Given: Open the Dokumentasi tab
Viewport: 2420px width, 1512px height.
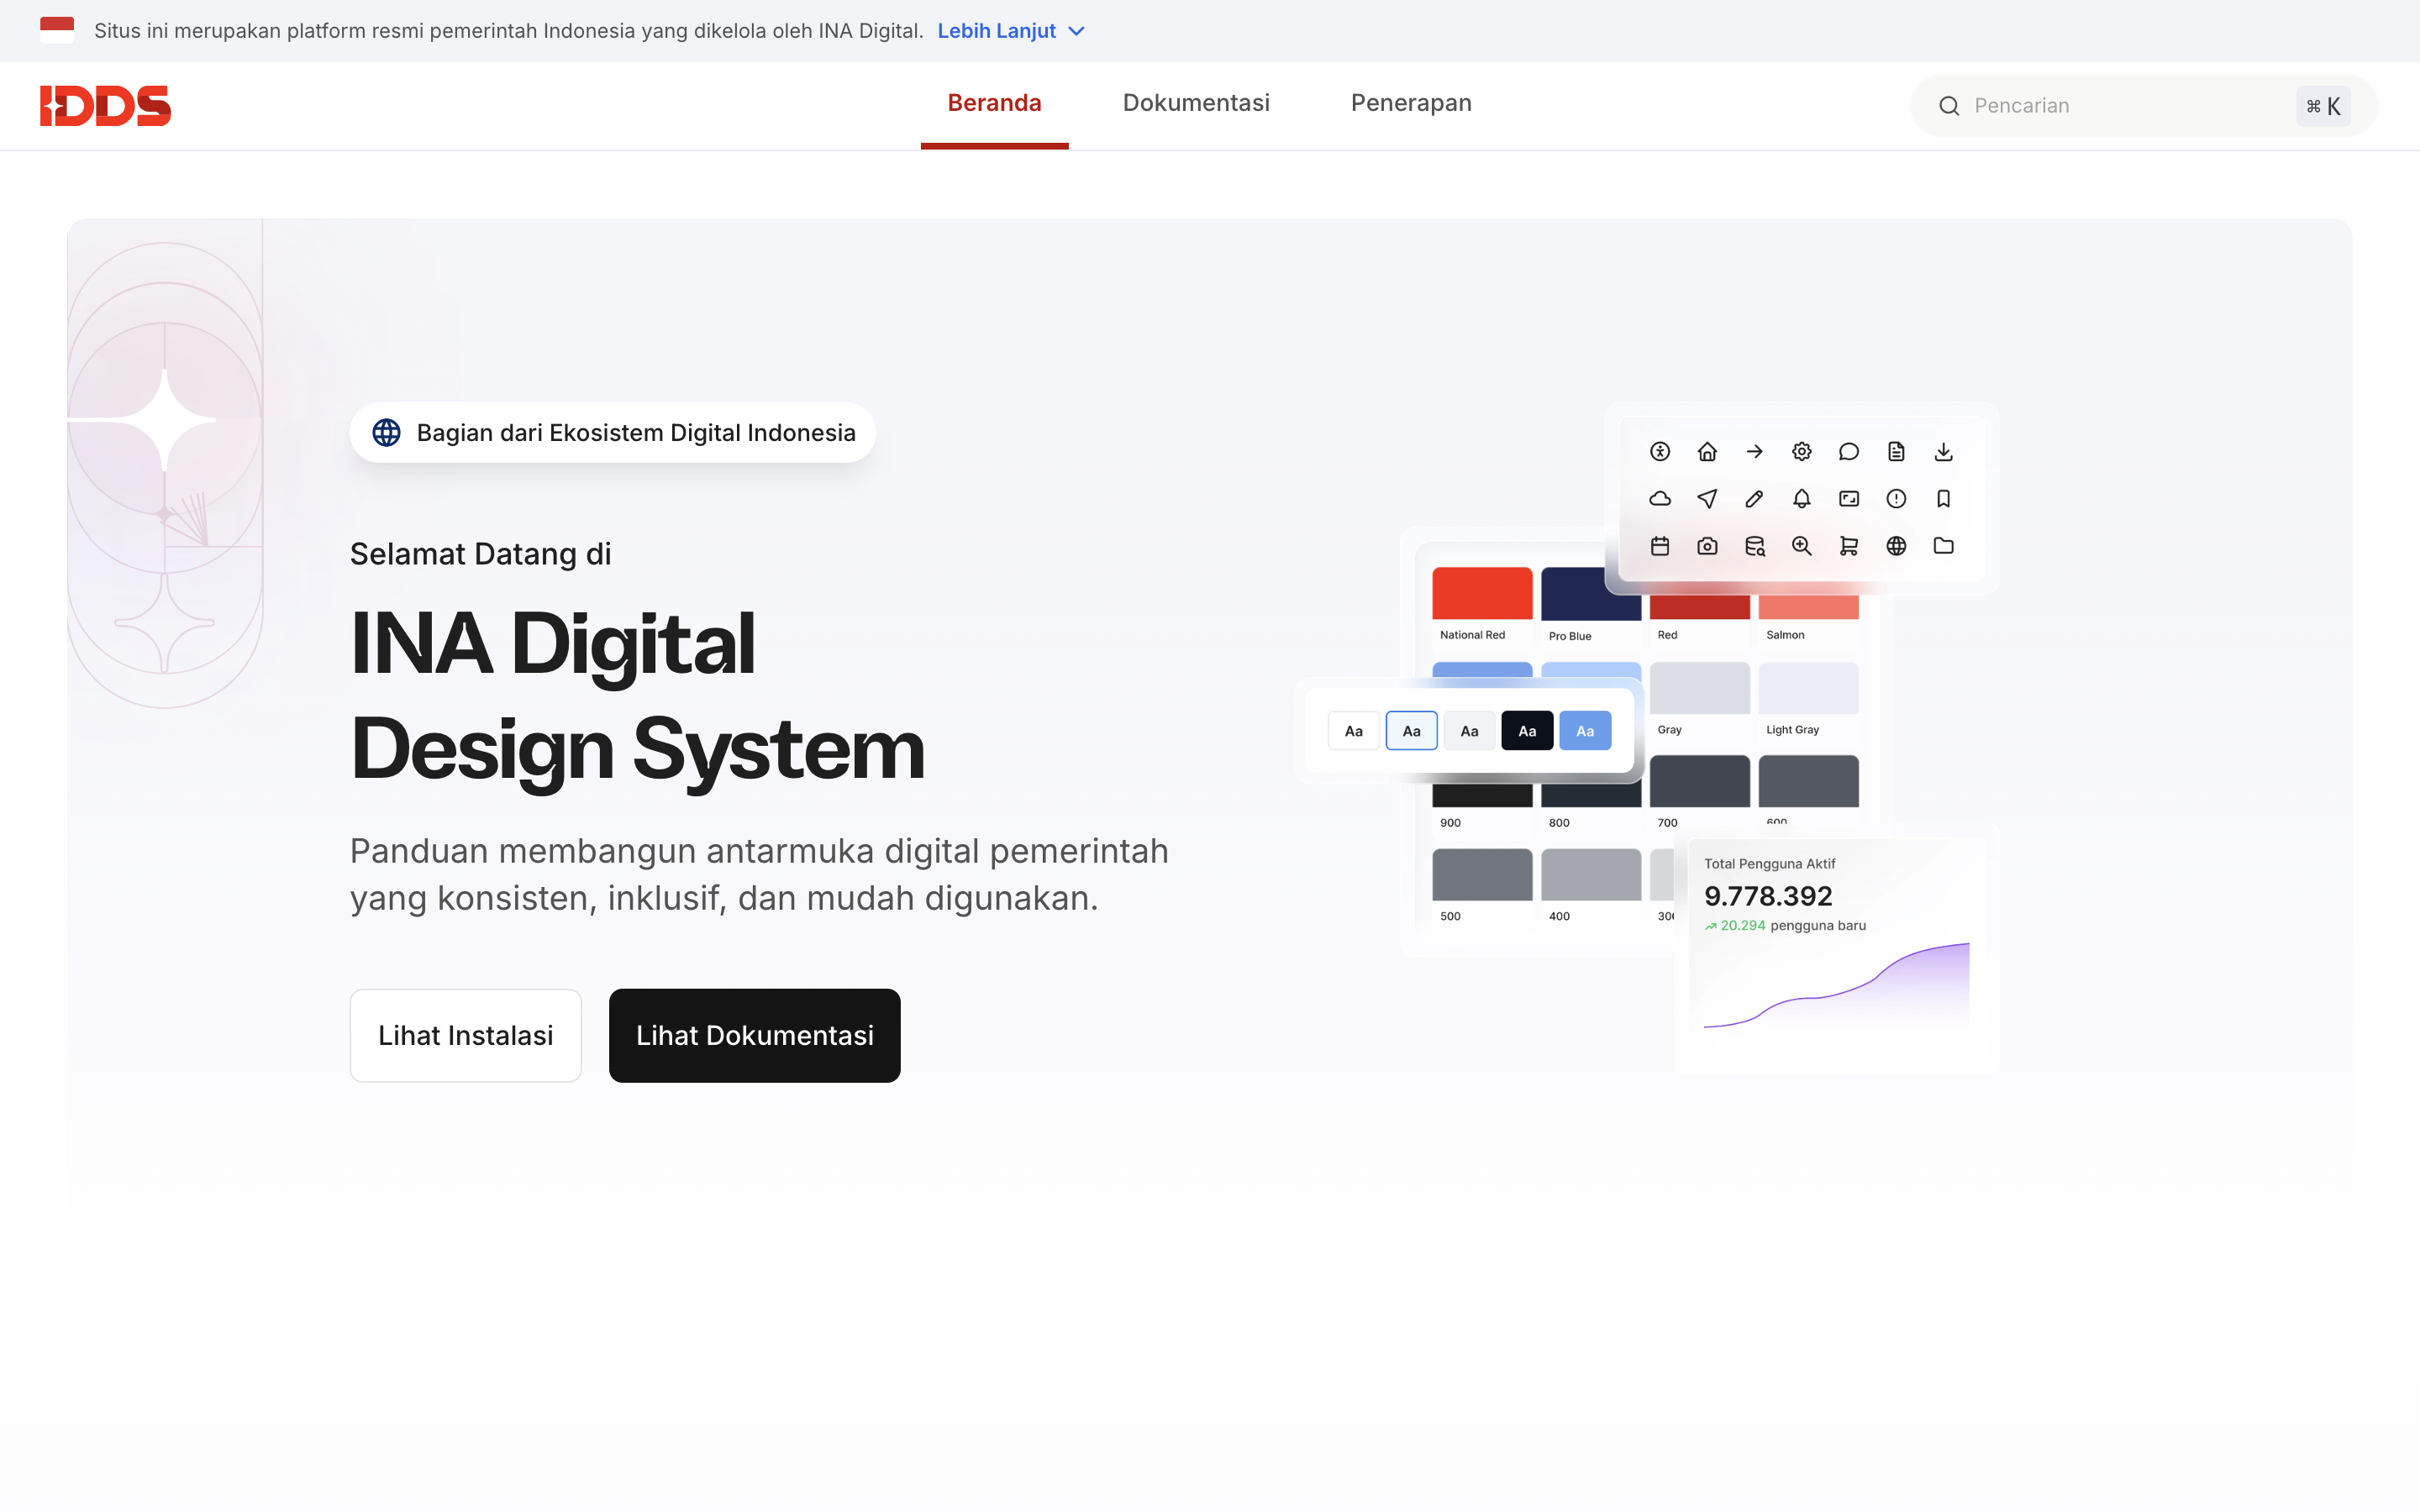Looking at the screenshot, I should coord(1196,103).
